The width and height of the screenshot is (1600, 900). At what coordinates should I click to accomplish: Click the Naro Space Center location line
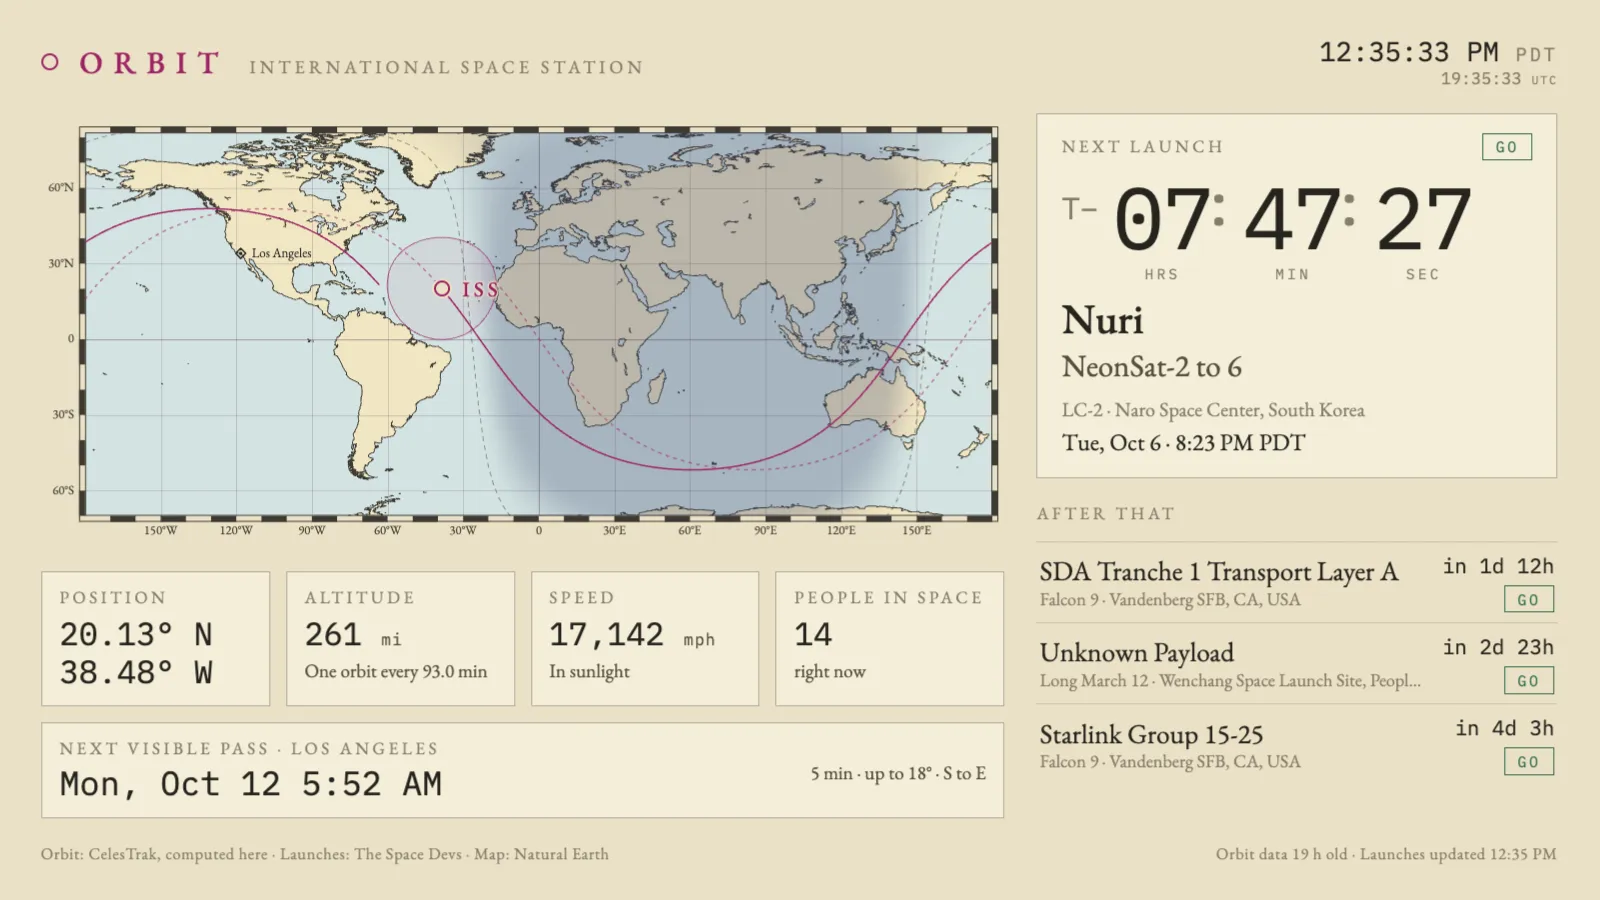[x=1213, y=410]
